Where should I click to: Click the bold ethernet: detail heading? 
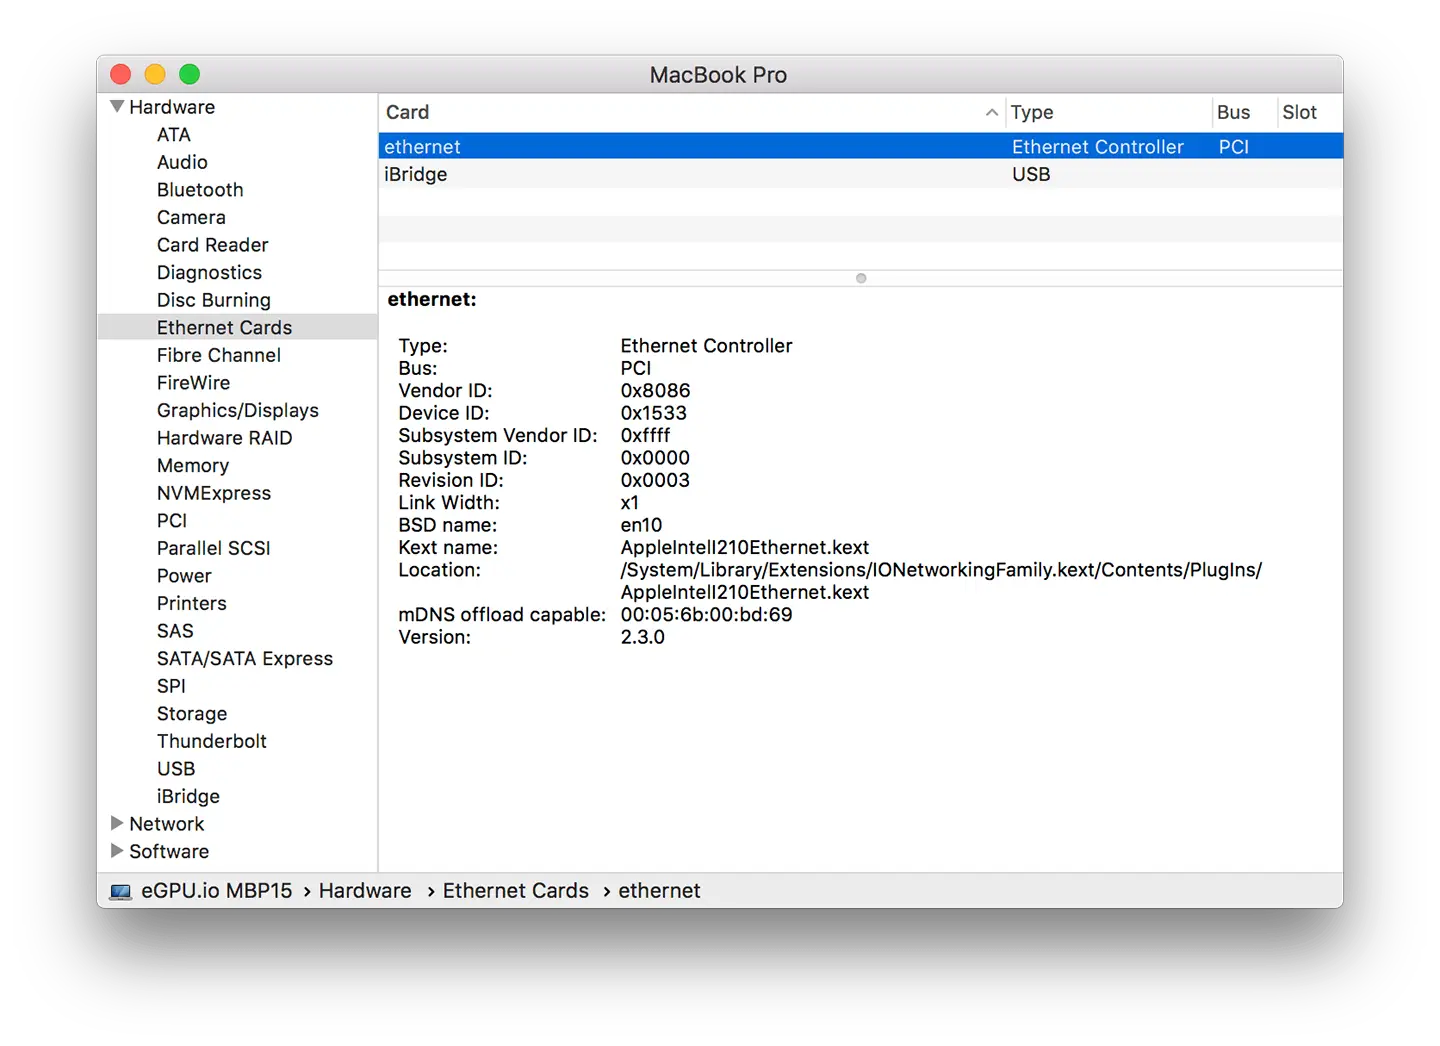(x=432, y=299)
